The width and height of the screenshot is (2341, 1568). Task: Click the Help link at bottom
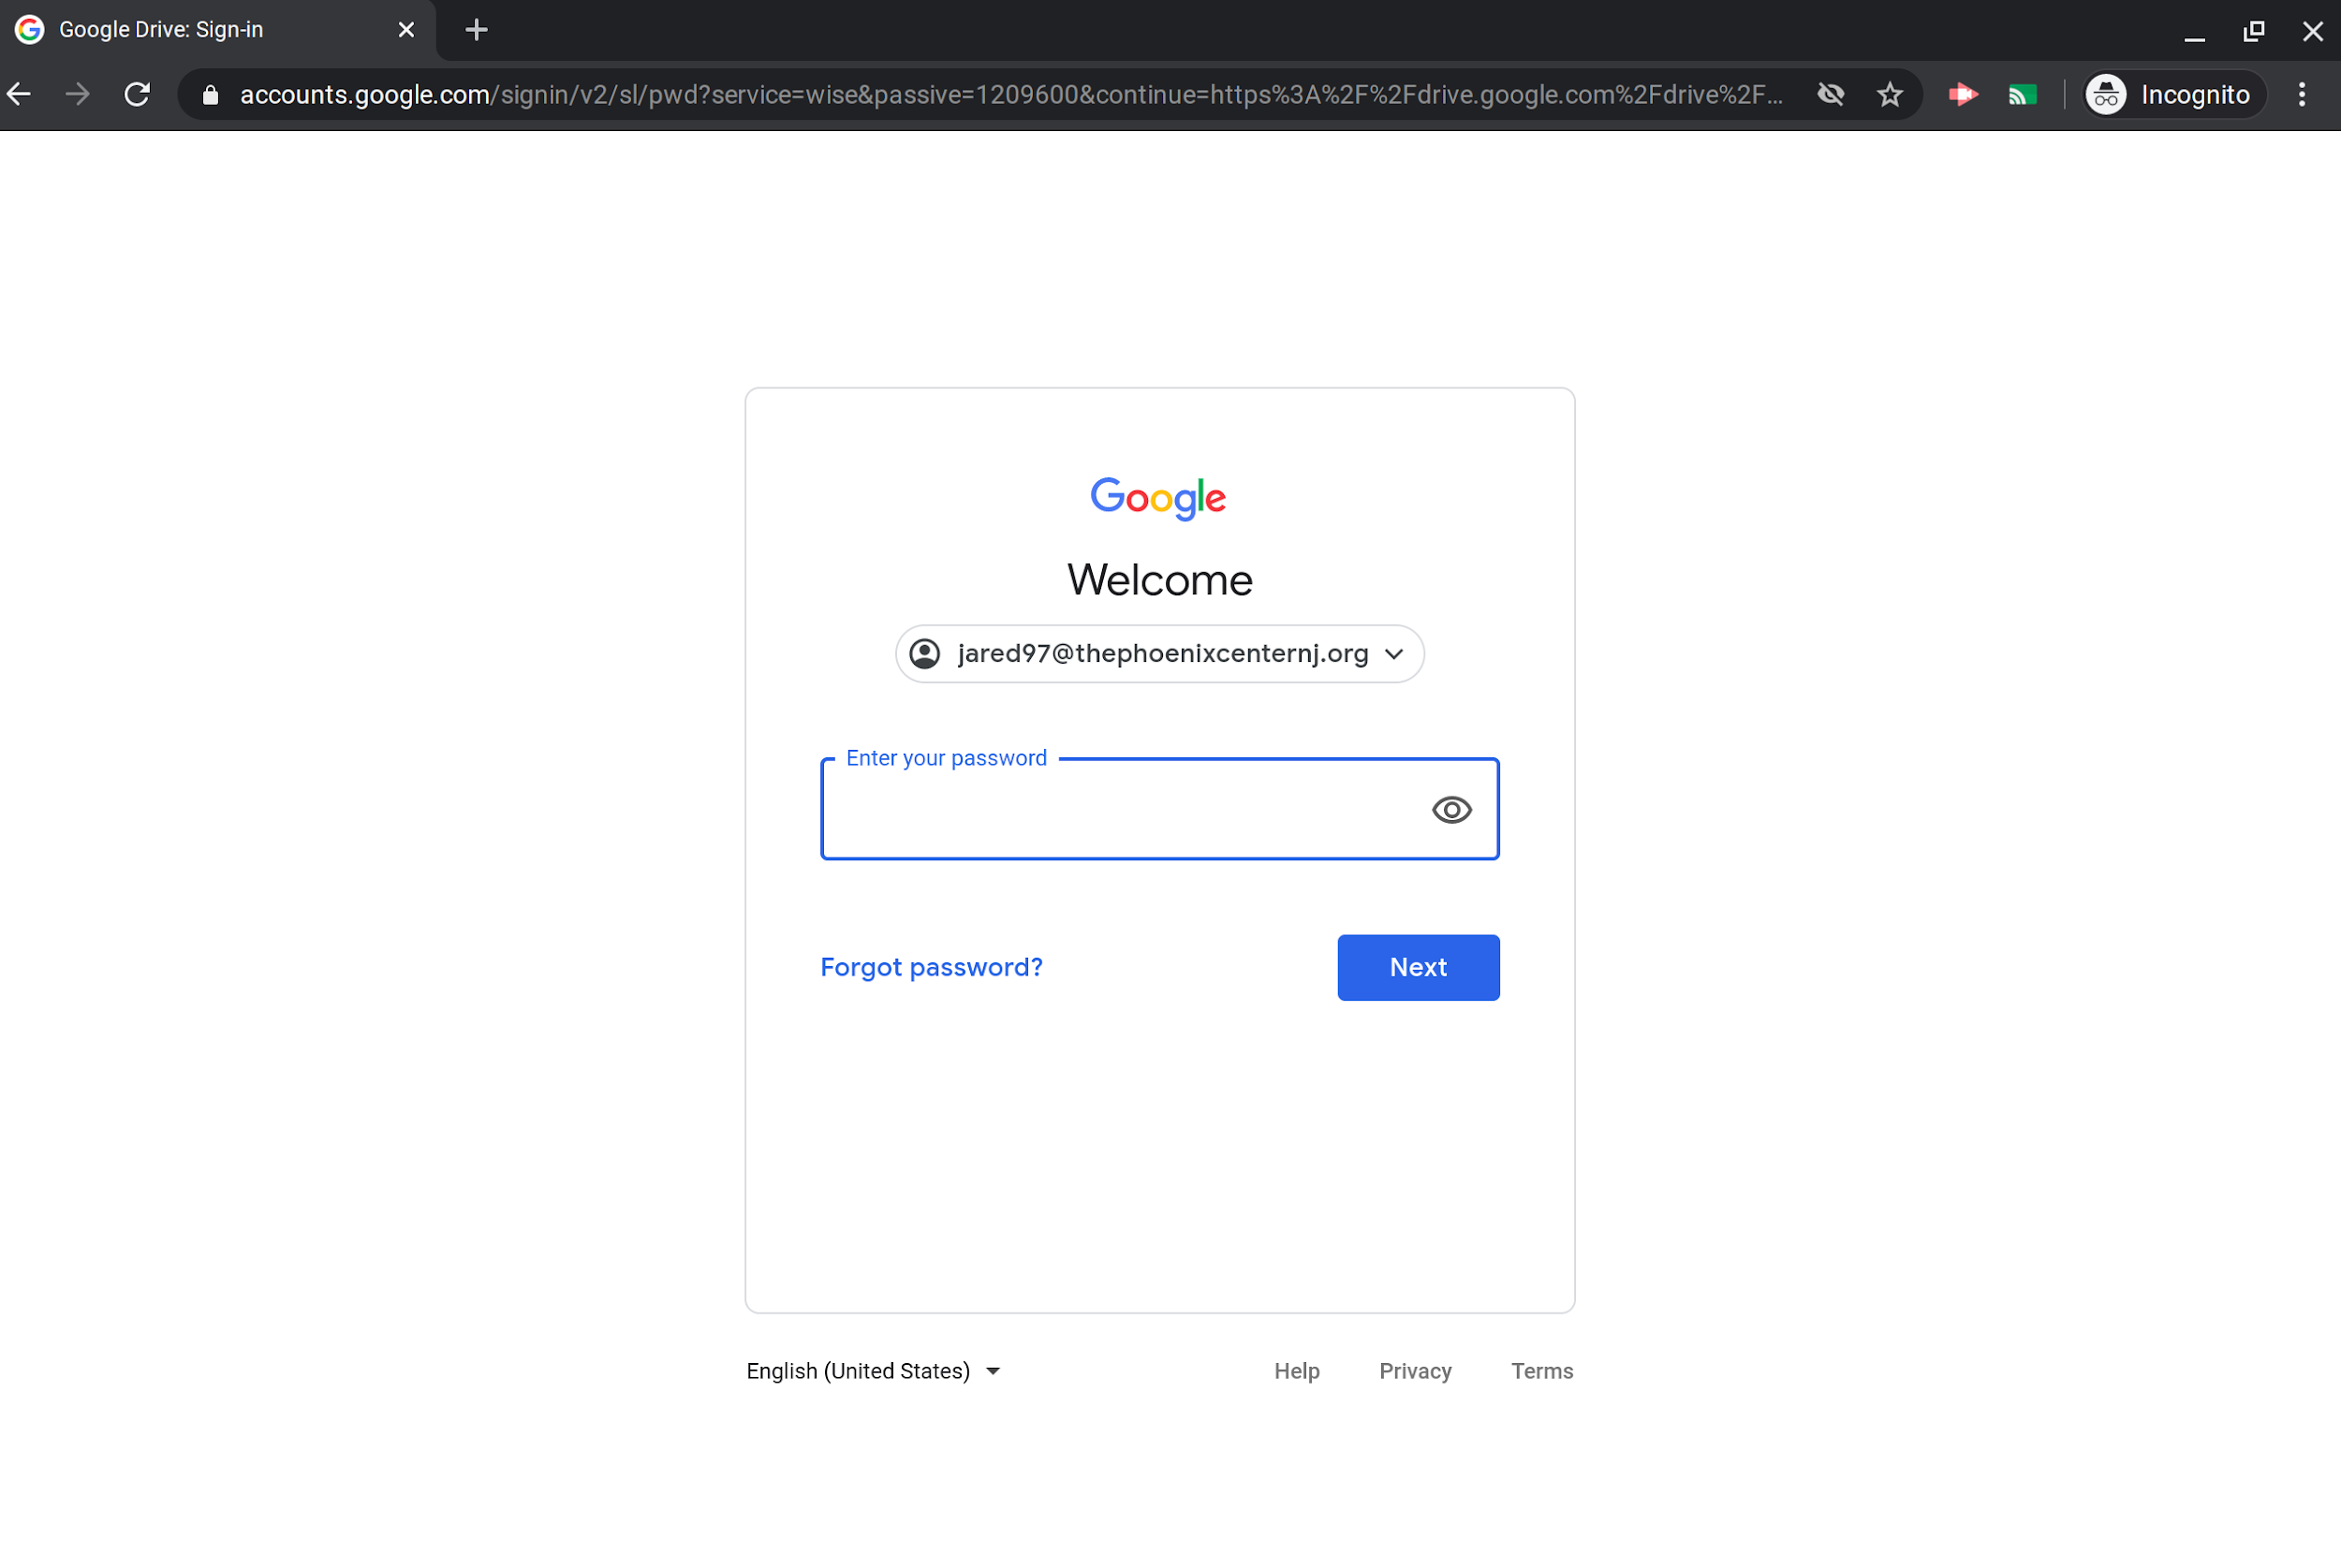coord(1297,1370)
